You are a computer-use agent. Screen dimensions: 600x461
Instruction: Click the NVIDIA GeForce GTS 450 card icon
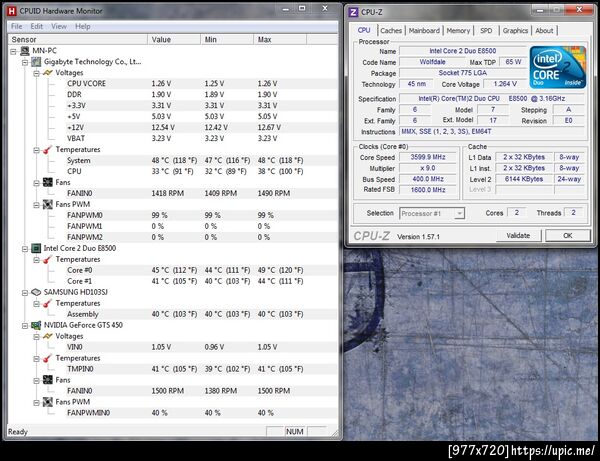coord(36,325)
